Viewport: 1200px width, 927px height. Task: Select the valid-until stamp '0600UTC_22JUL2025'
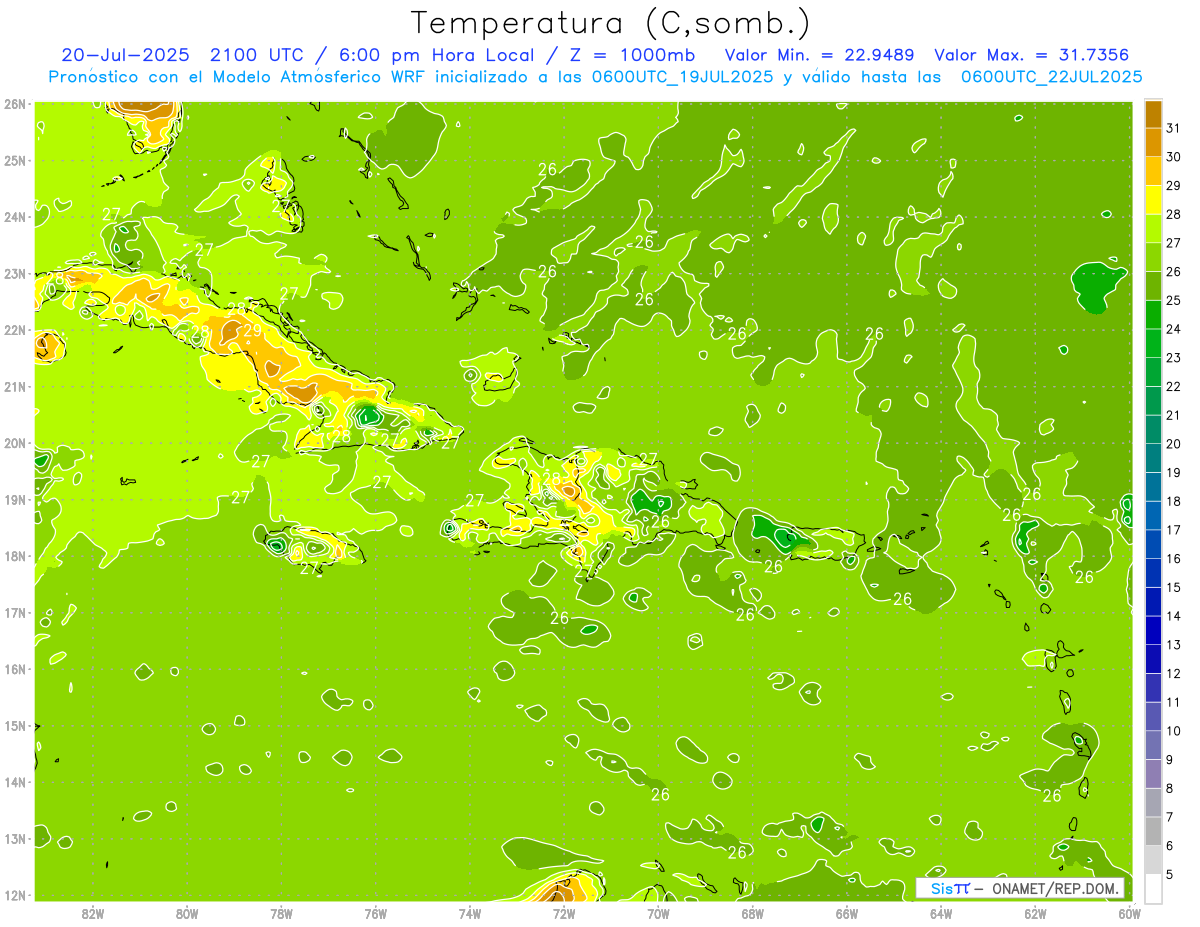[x=1052, y=77]
